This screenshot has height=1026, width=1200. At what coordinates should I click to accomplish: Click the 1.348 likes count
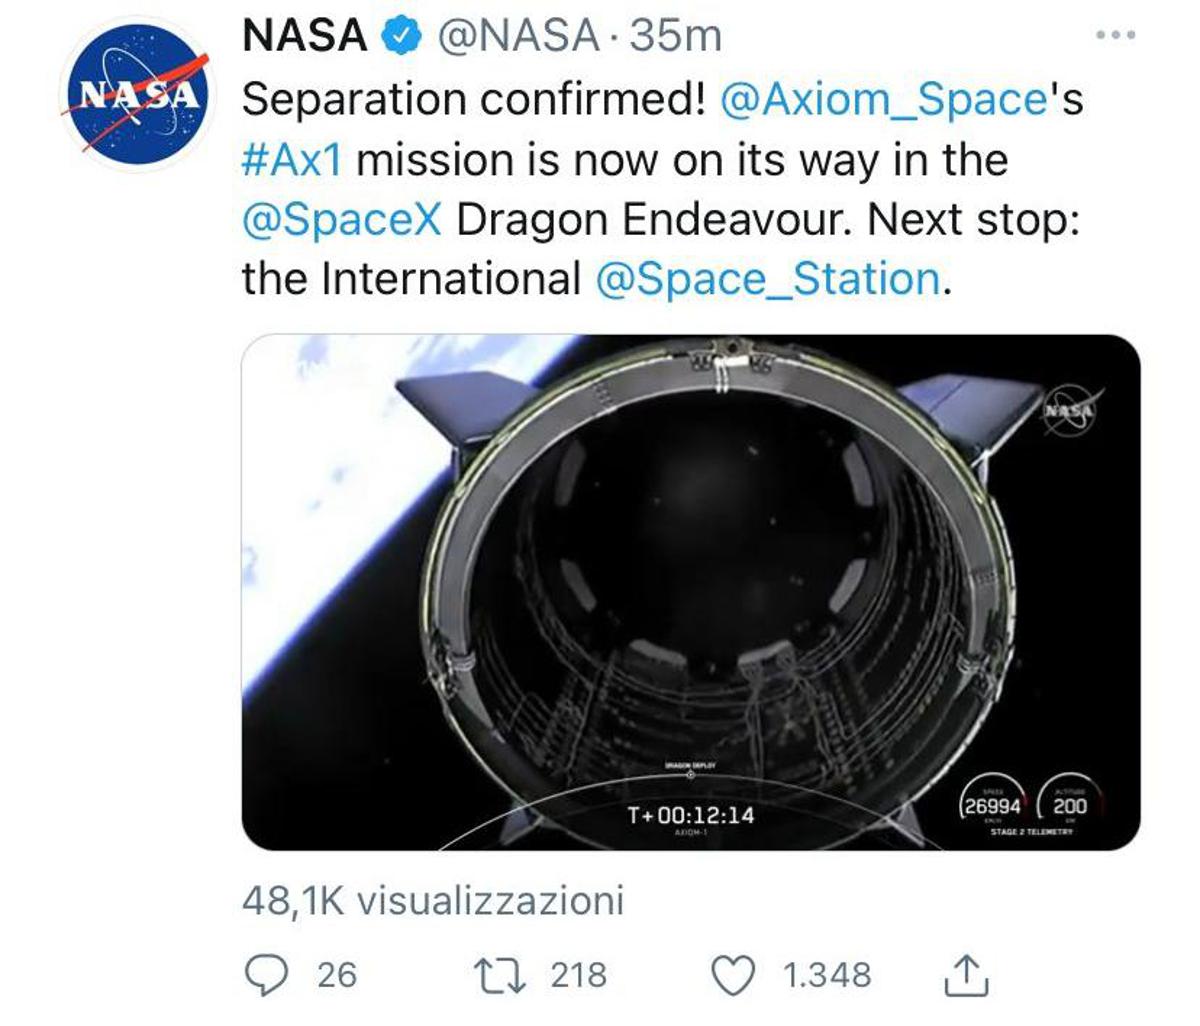coord(826,975)
